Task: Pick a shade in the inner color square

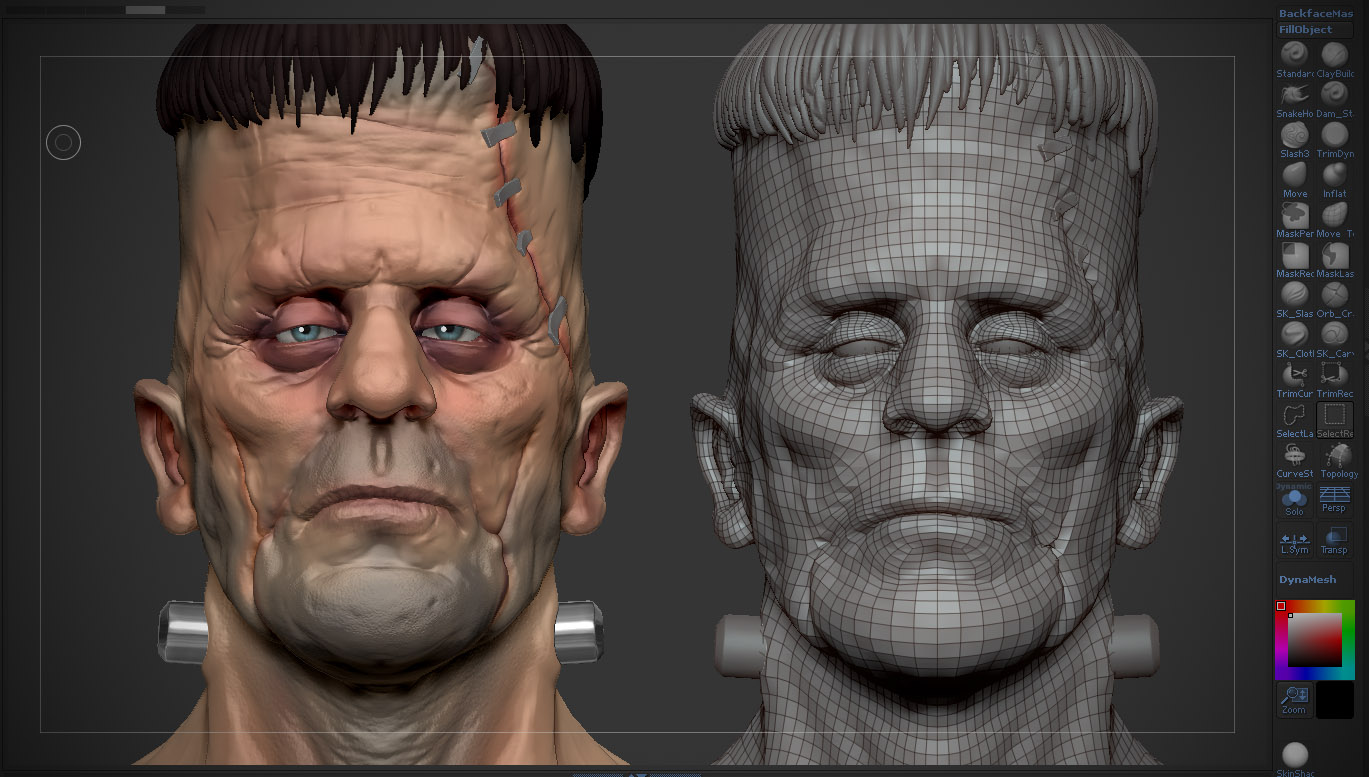Action: (1314, 640)
